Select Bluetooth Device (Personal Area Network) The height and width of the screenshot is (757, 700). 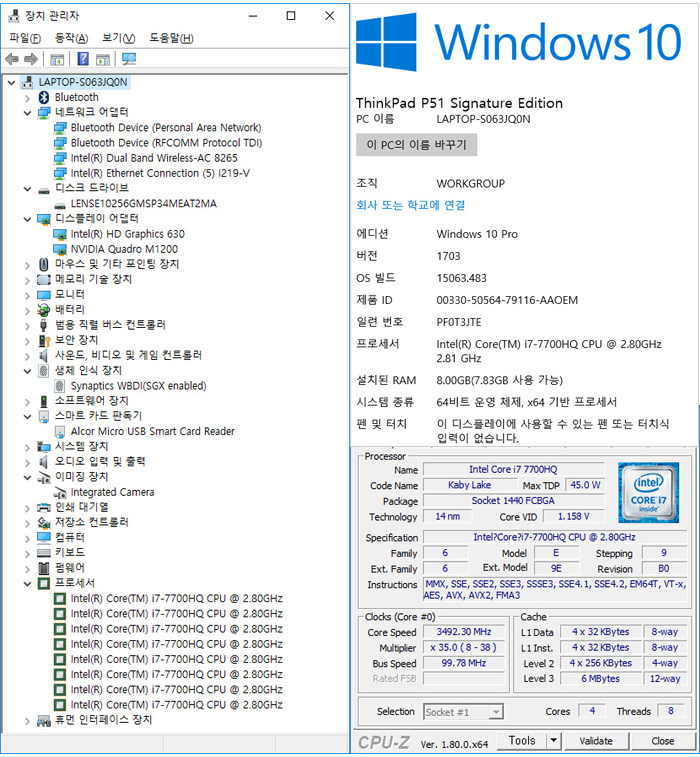pos(166,127)
